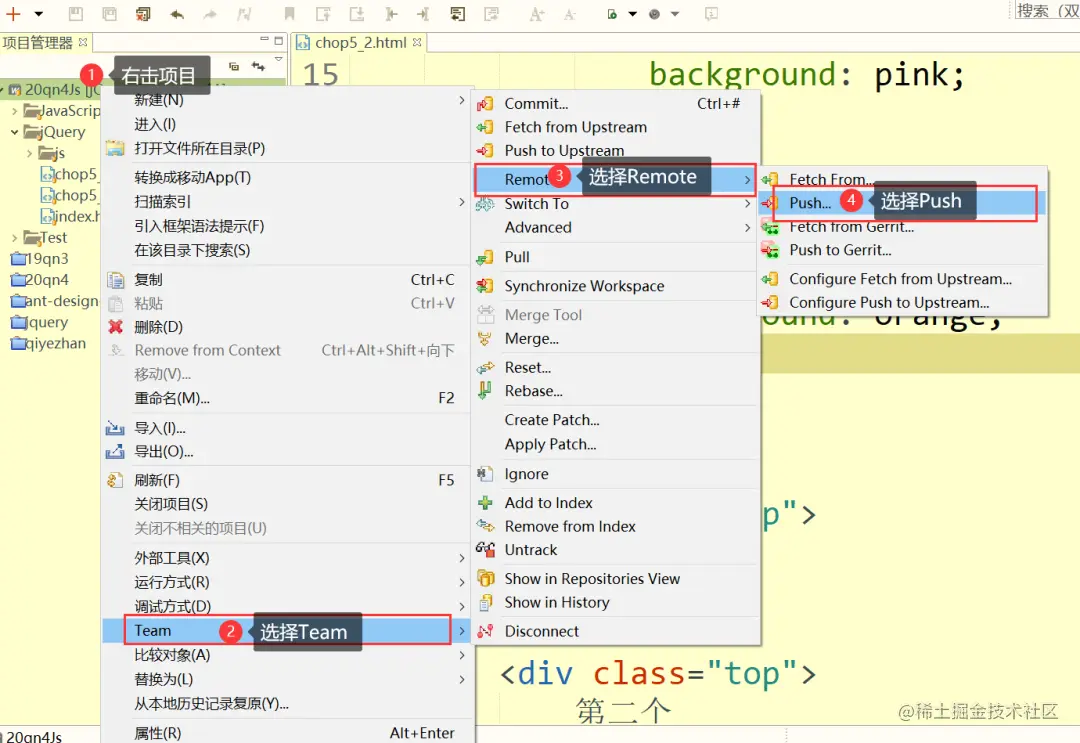Choose Add to Index
Image resolution: width=1080 pixels, height=743 pixels.
615,503
